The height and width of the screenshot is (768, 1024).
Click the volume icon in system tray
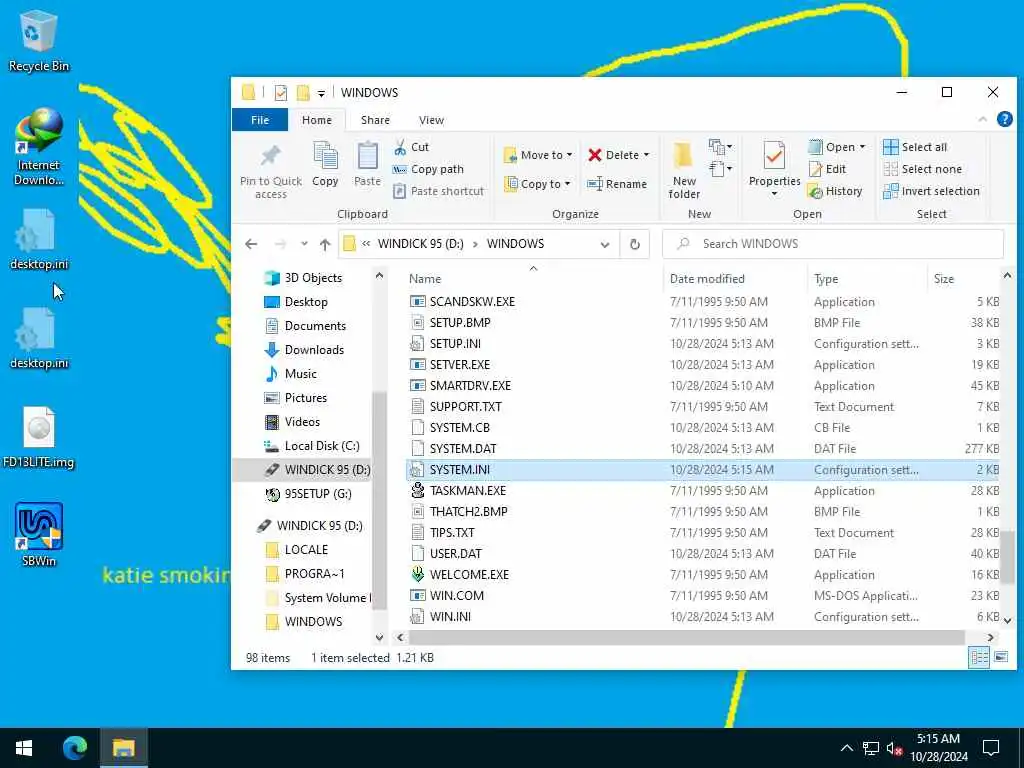tap(894, 748)
